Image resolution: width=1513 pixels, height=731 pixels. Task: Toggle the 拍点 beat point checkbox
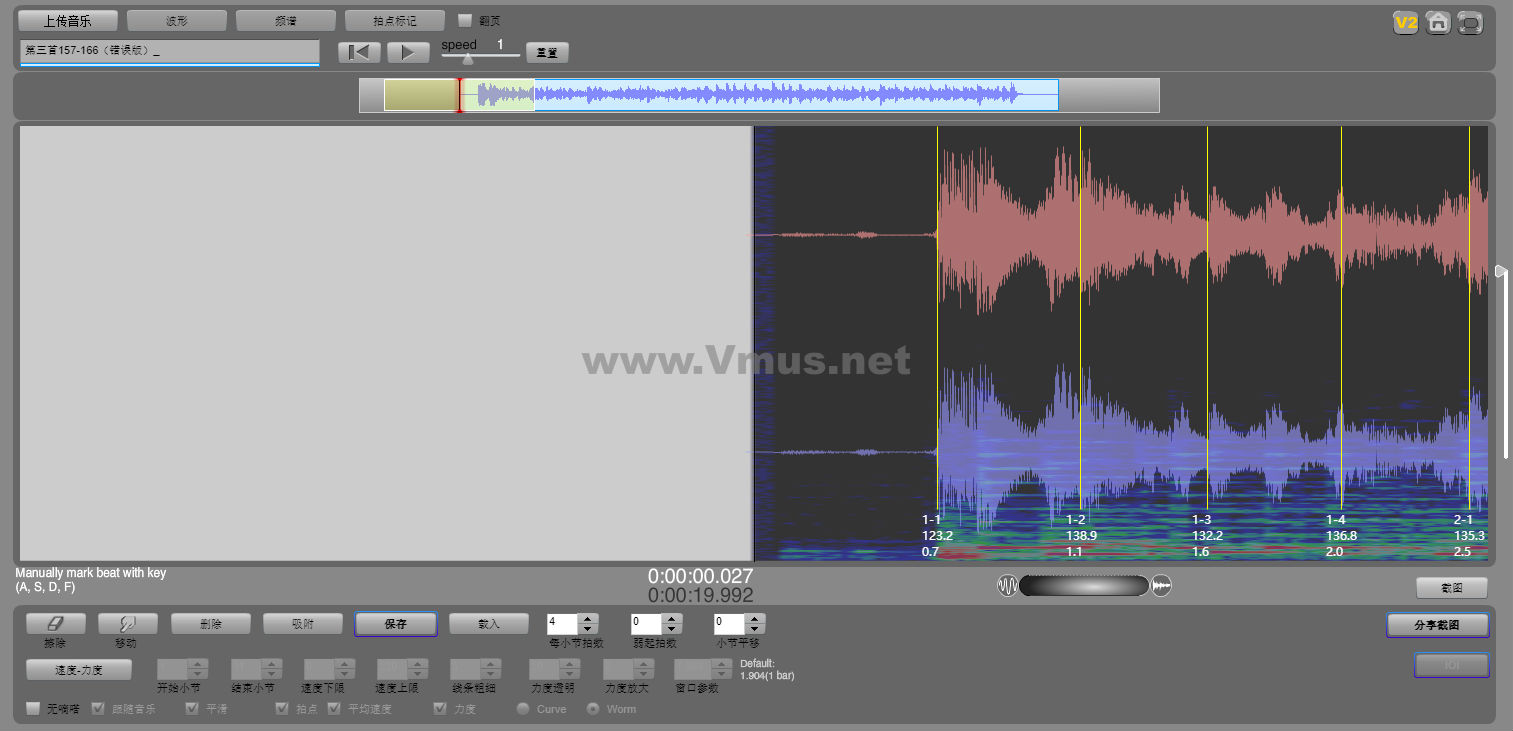(282, 709)
